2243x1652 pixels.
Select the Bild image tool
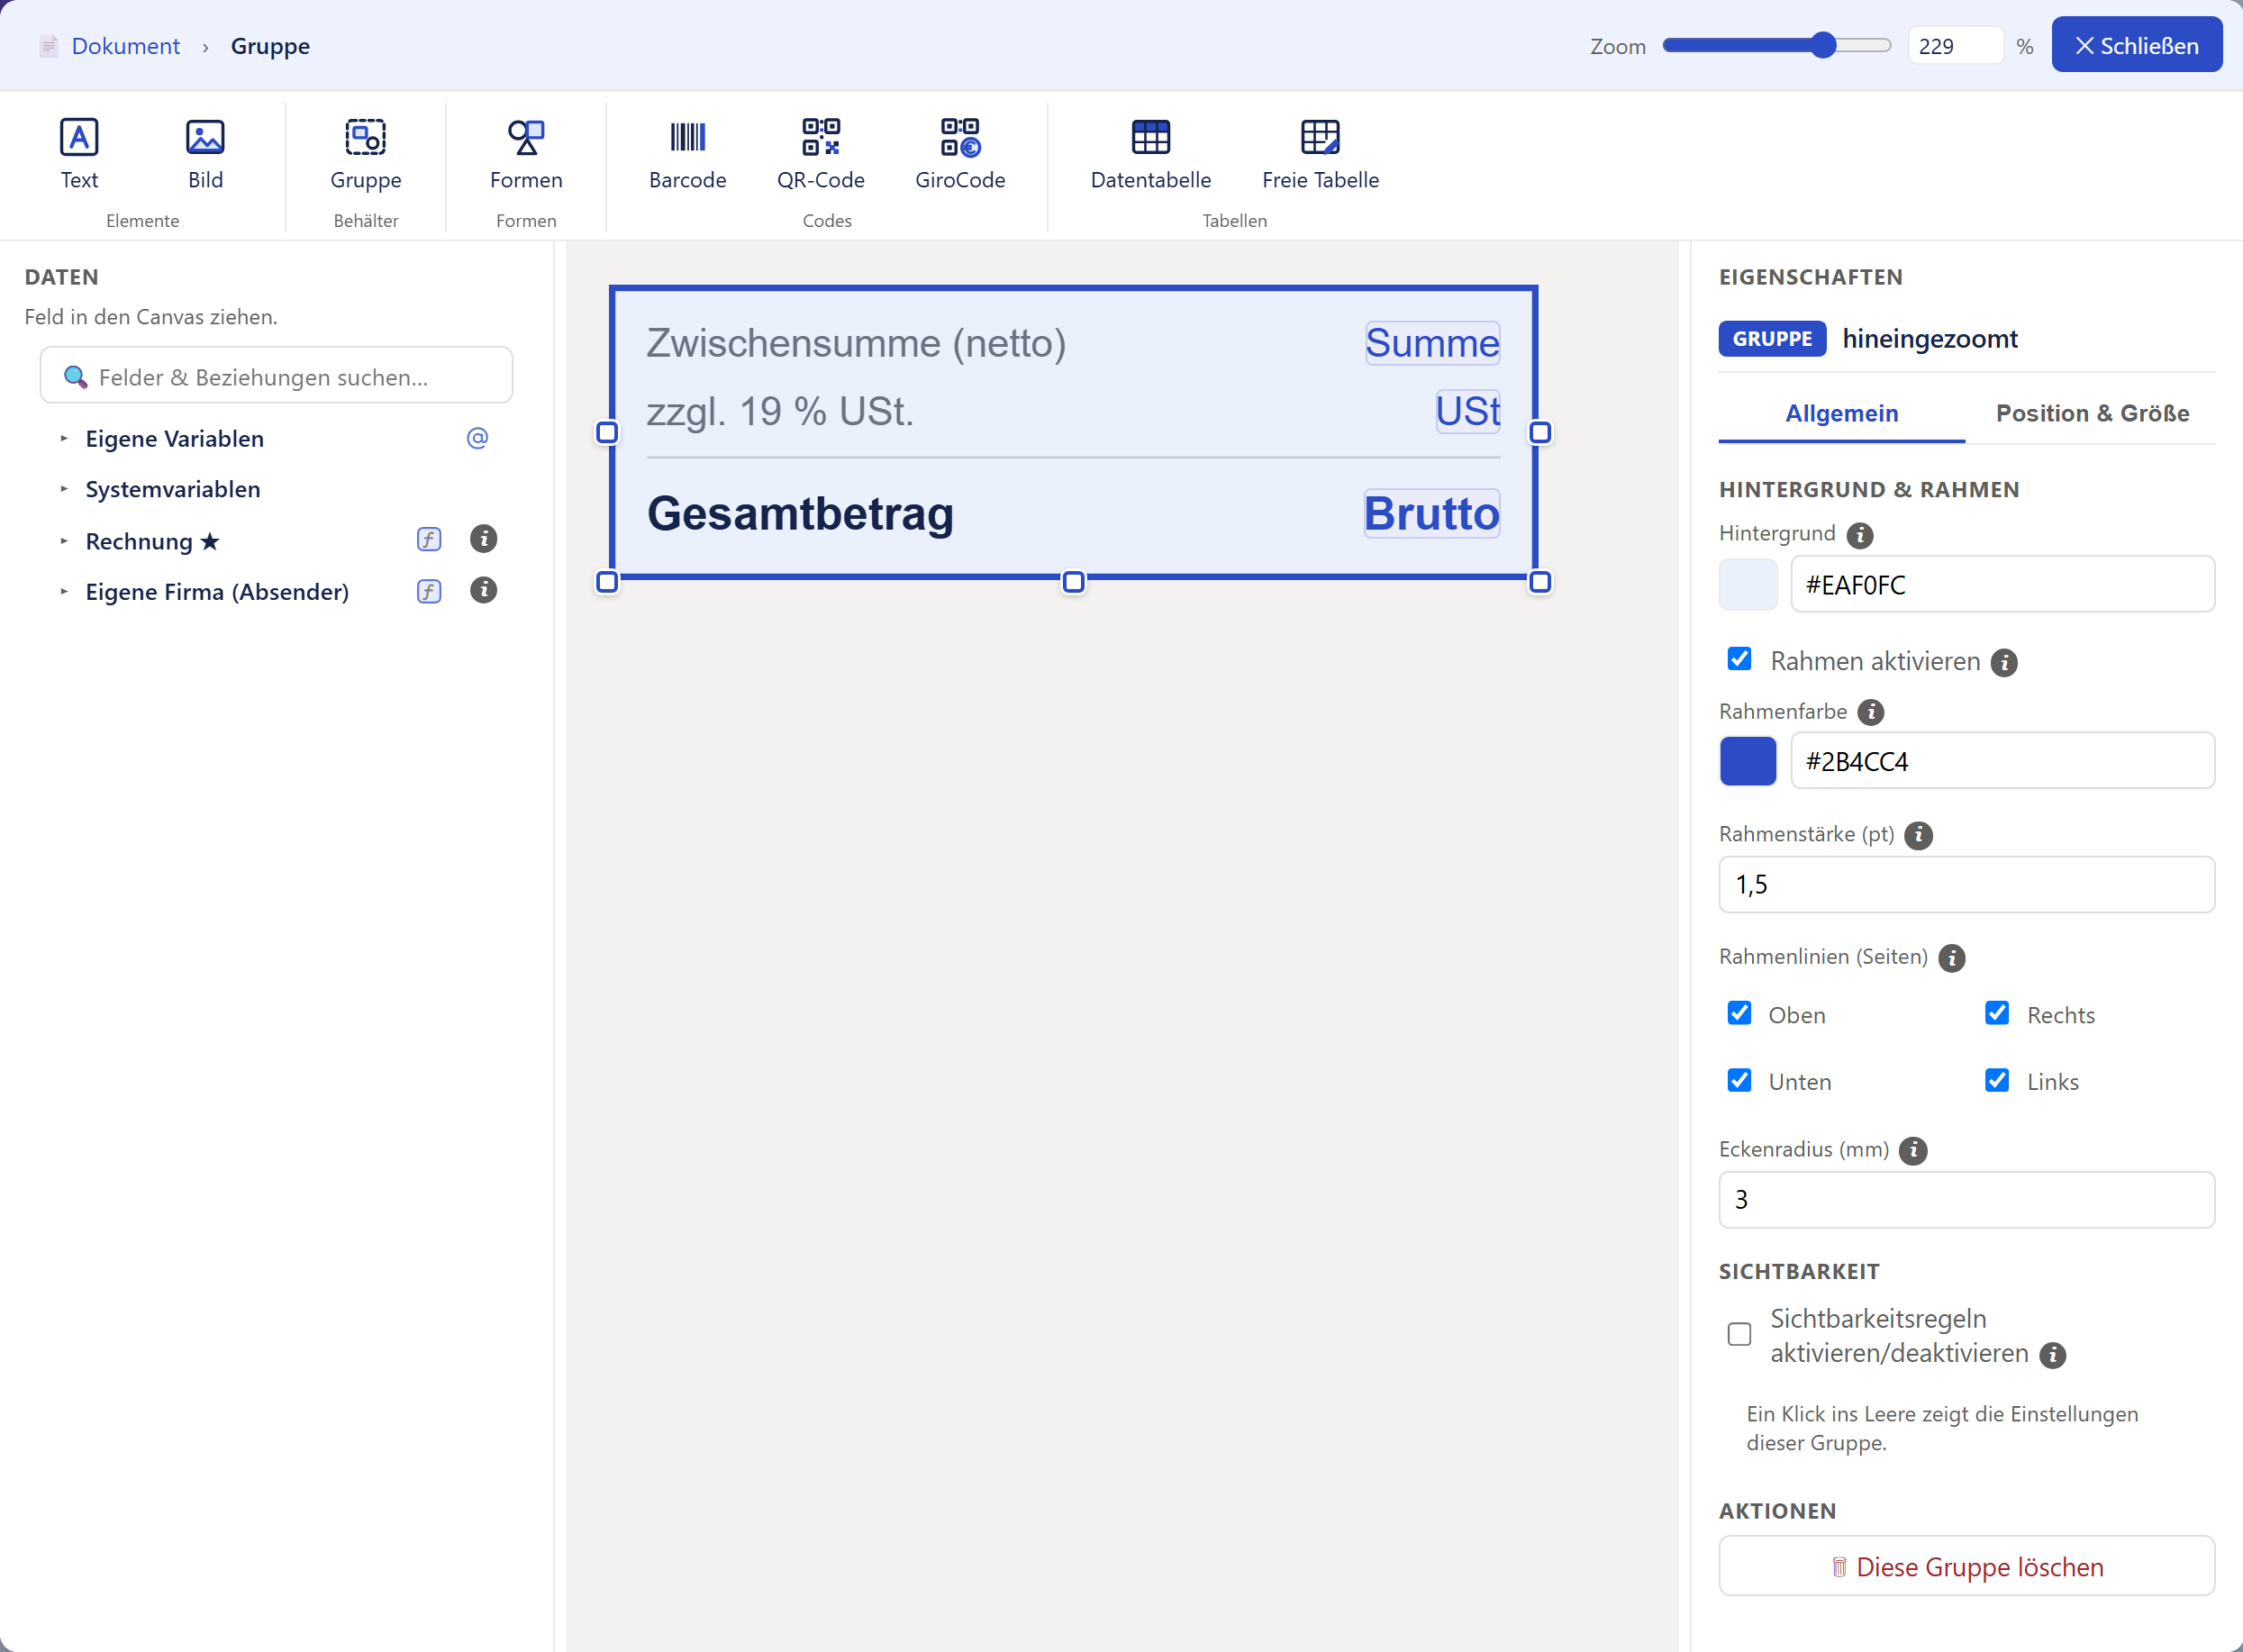point(205,154)
